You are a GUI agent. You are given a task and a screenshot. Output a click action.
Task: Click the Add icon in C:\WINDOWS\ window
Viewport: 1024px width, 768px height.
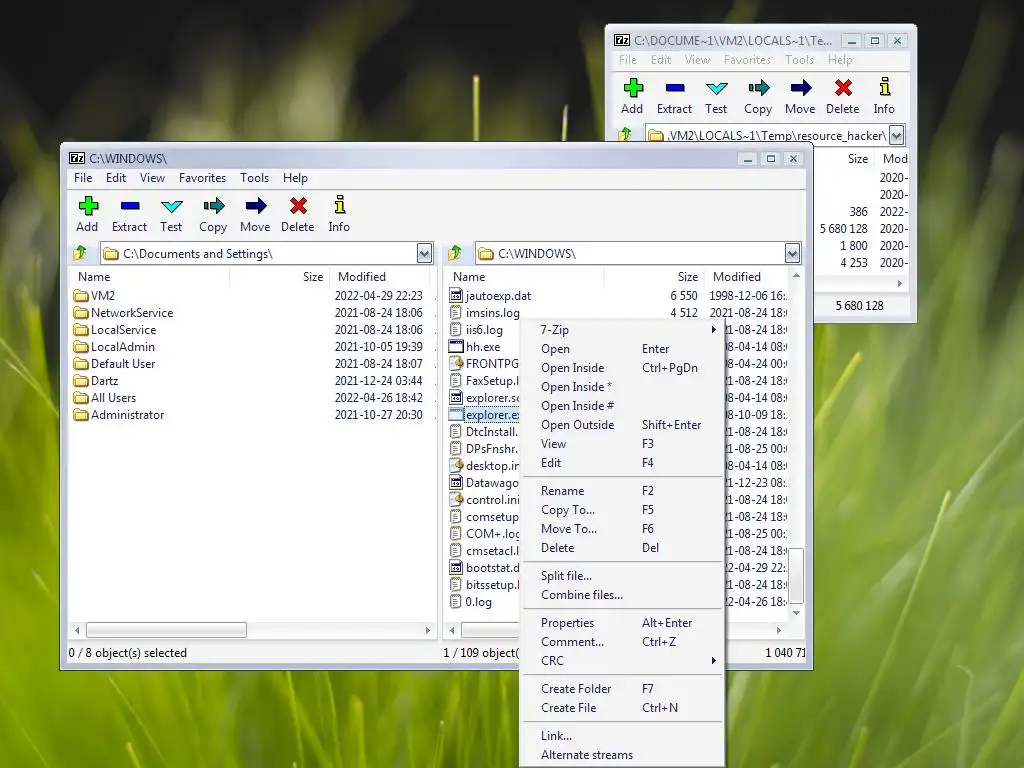pos(88,206)
